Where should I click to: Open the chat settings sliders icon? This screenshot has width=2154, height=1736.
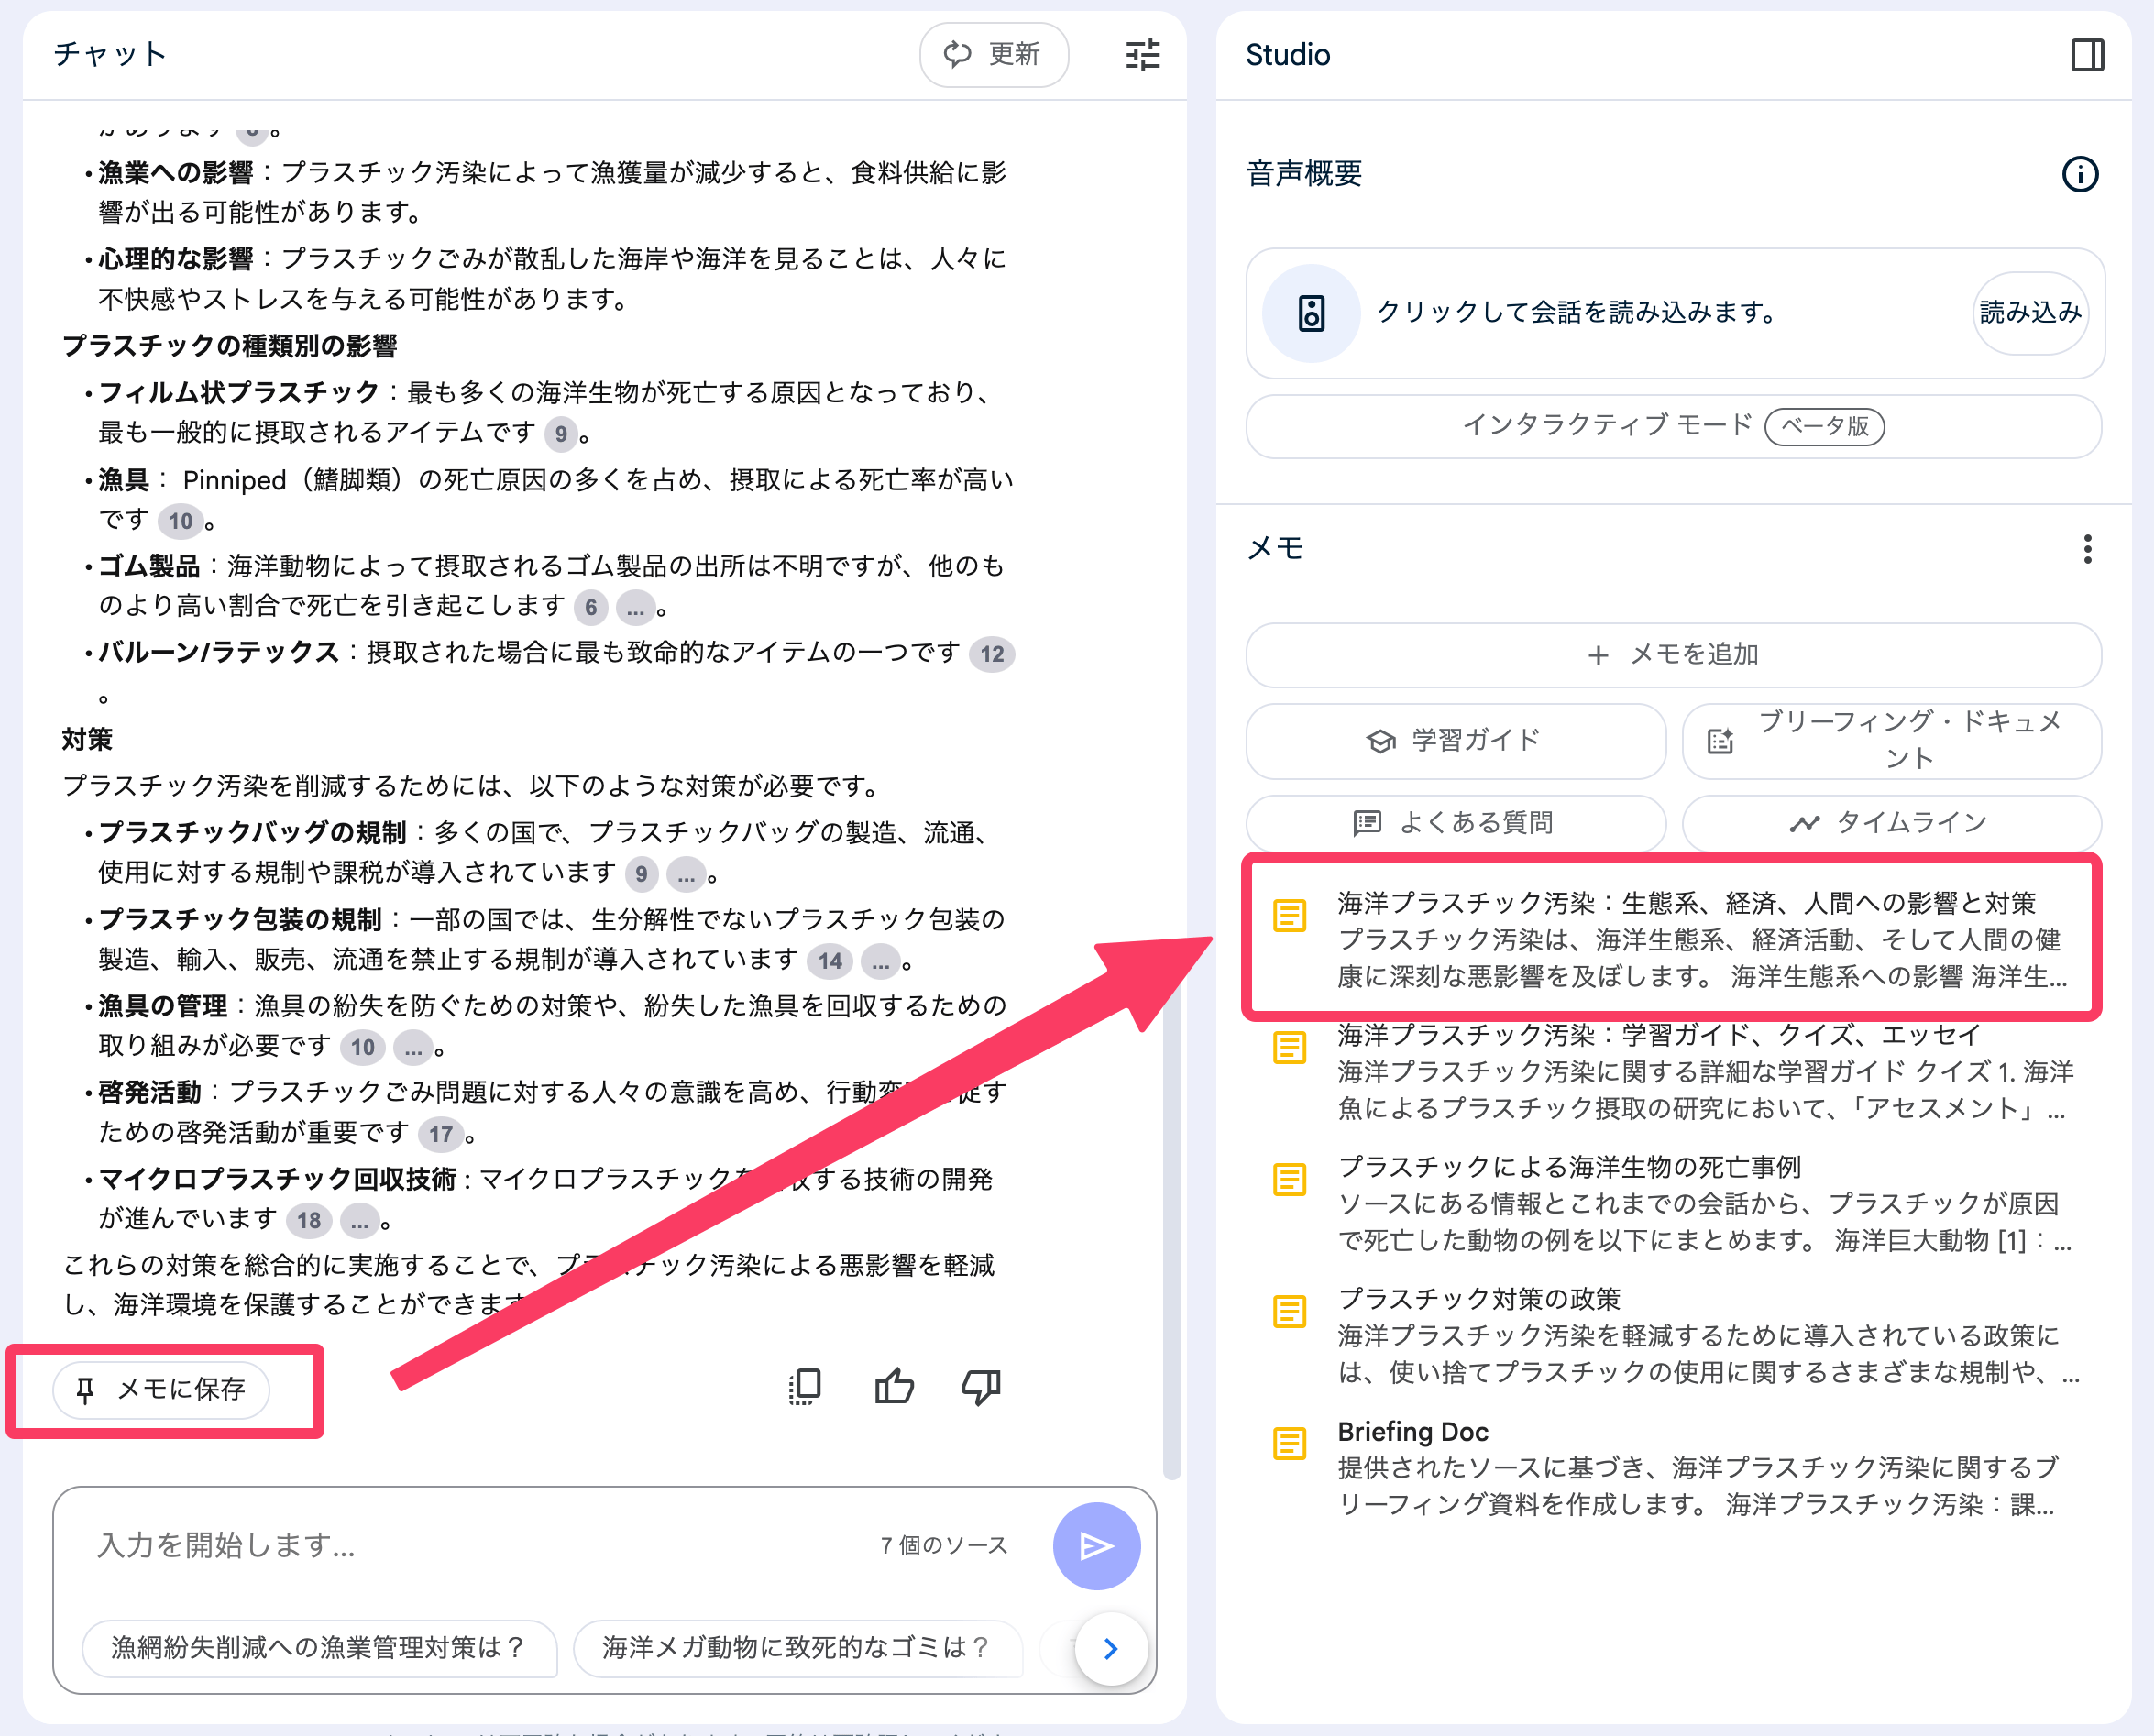tap(1142, 55)
